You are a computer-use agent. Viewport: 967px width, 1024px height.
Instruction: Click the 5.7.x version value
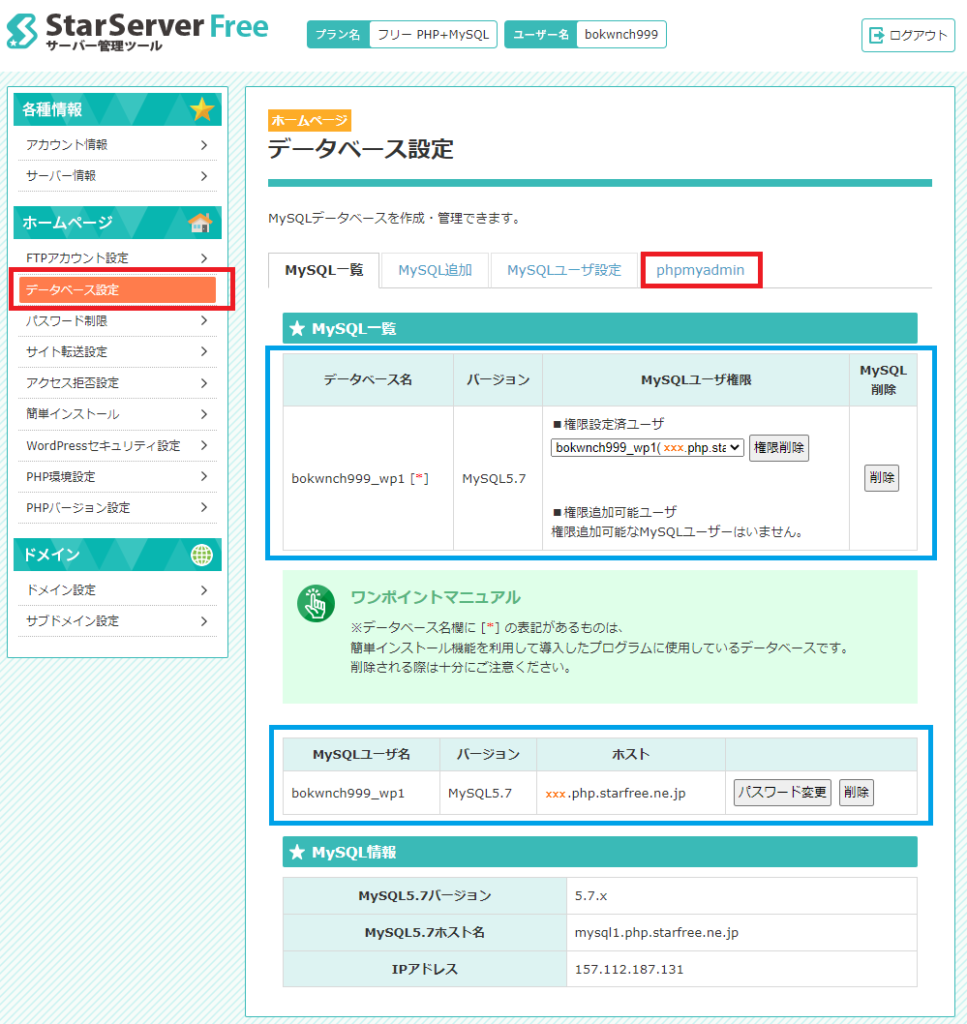[x=591, y=896]
